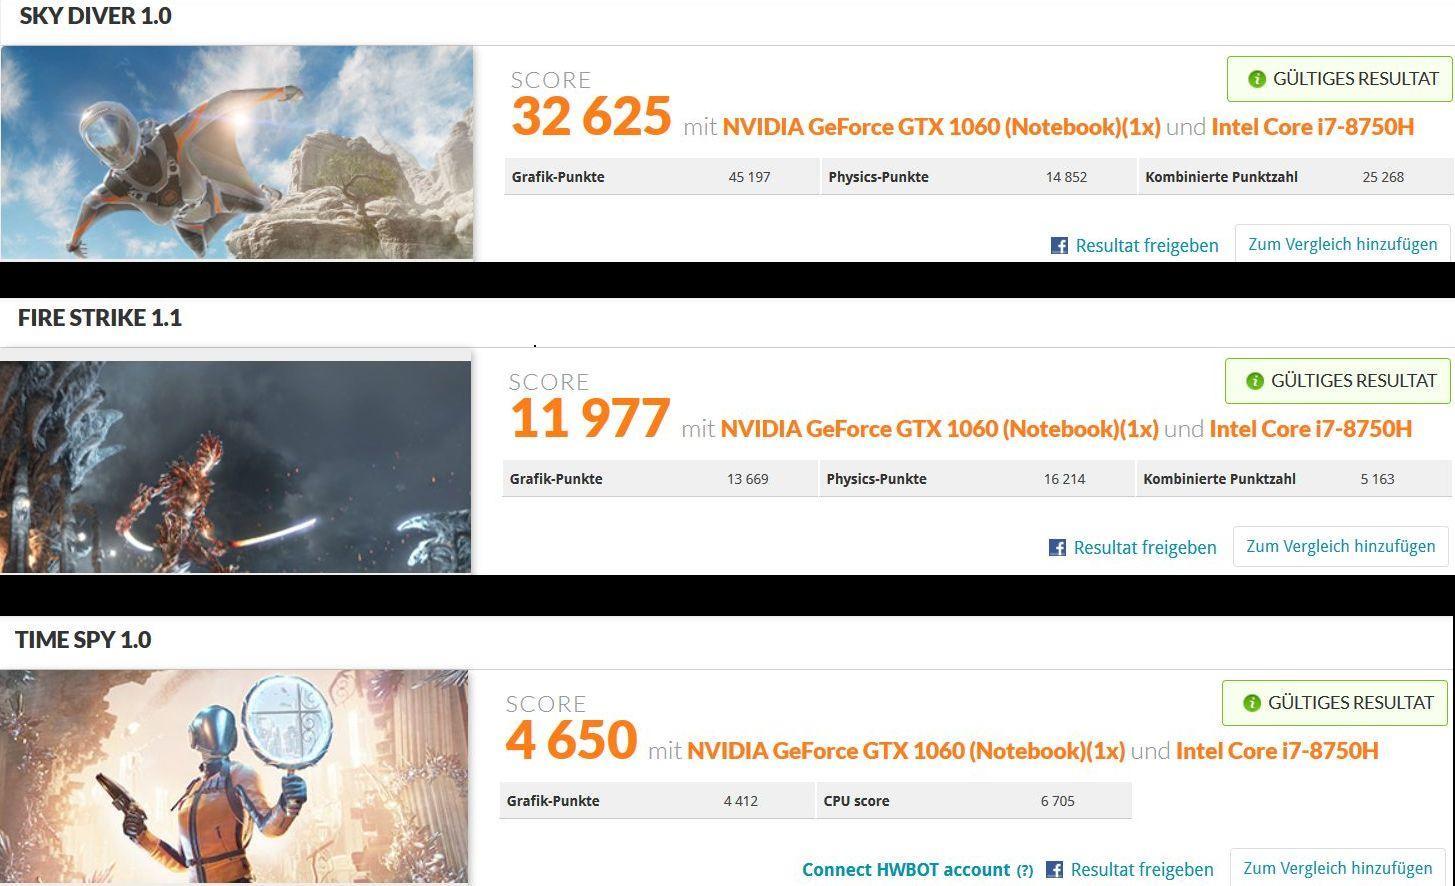
Task: Click the score value 11 977
Action: tap(589, 418)
